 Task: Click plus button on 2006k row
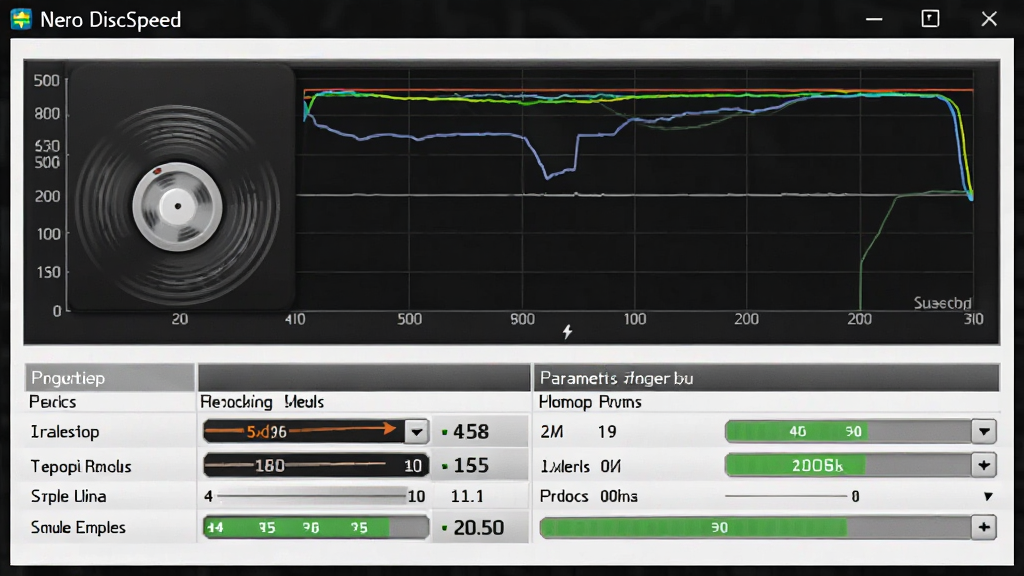(x=984, y=466)
